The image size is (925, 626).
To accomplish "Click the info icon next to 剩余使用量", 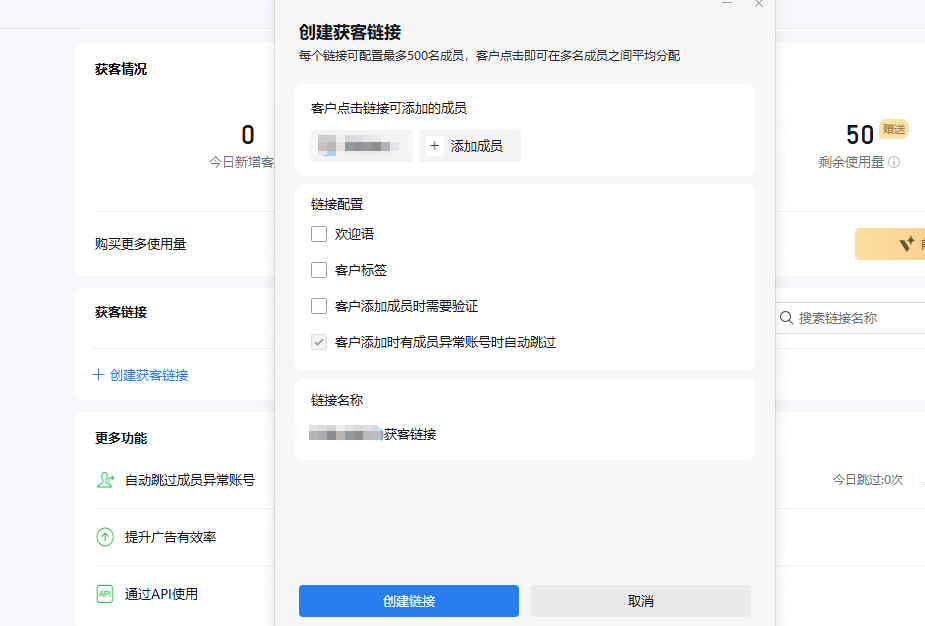I will coord(894,162).
